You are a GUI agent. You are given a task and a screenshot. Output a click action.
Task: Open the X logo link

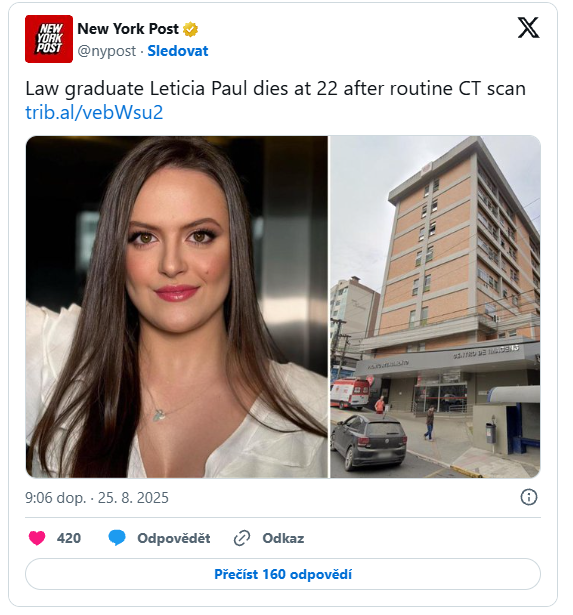tap(528, 27)
